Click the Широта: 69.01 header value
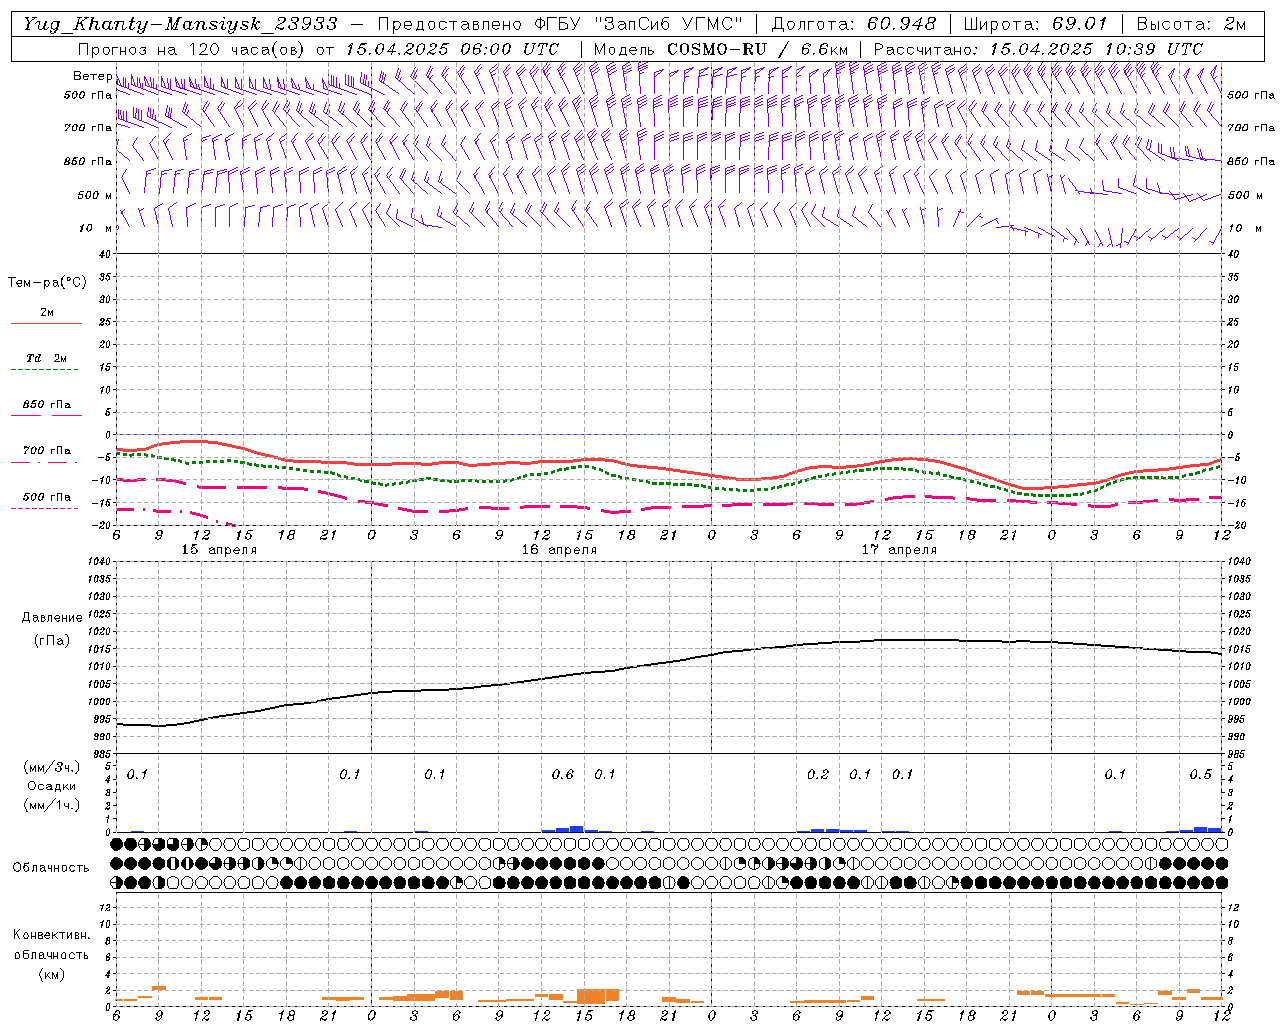 1036,24
